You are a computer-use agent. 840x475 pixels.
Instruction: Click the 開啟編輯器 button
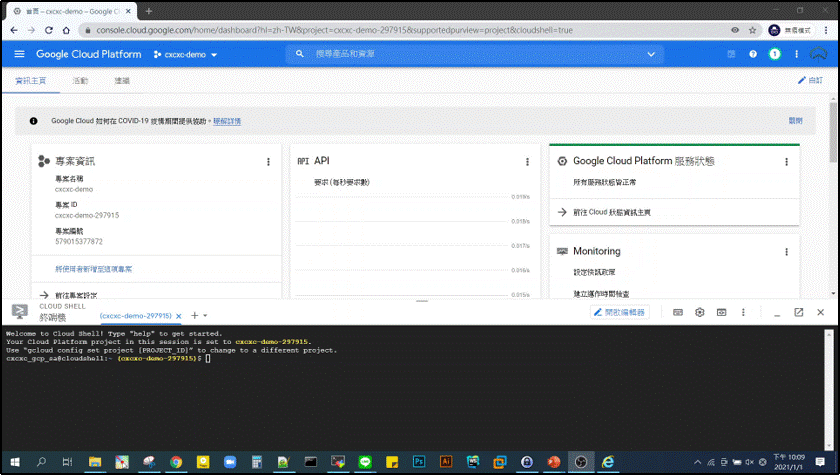pos(621,313)
